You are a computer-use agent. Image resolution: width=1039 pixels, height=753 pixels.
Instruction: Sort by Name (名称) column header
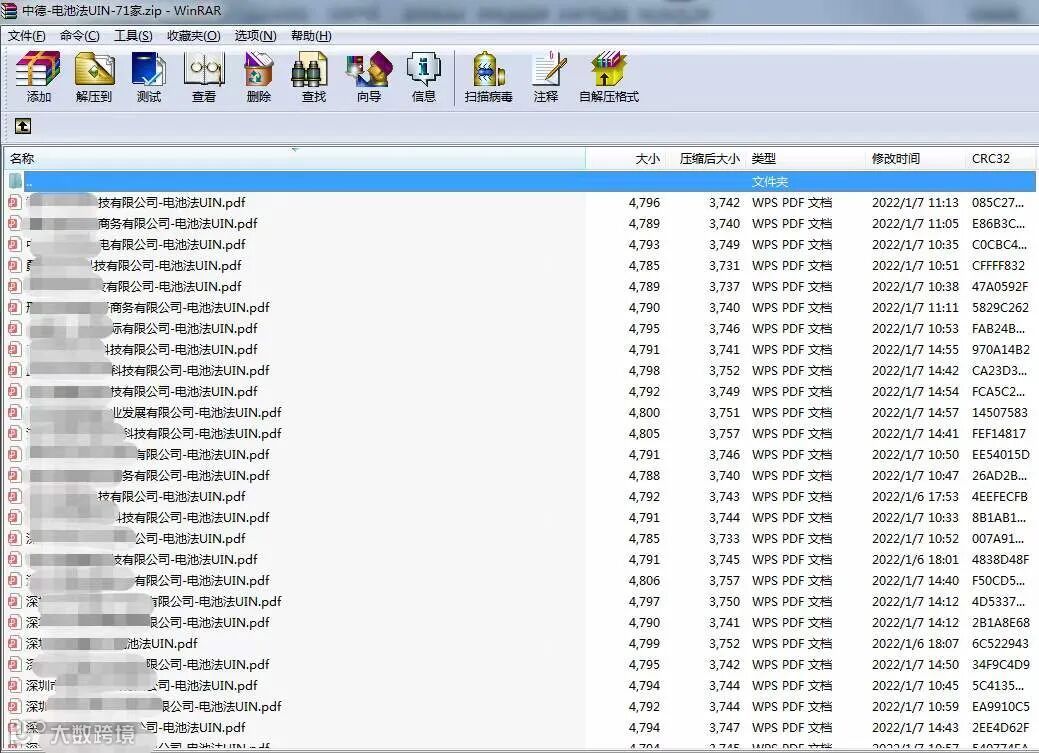[x=295, y=158]
